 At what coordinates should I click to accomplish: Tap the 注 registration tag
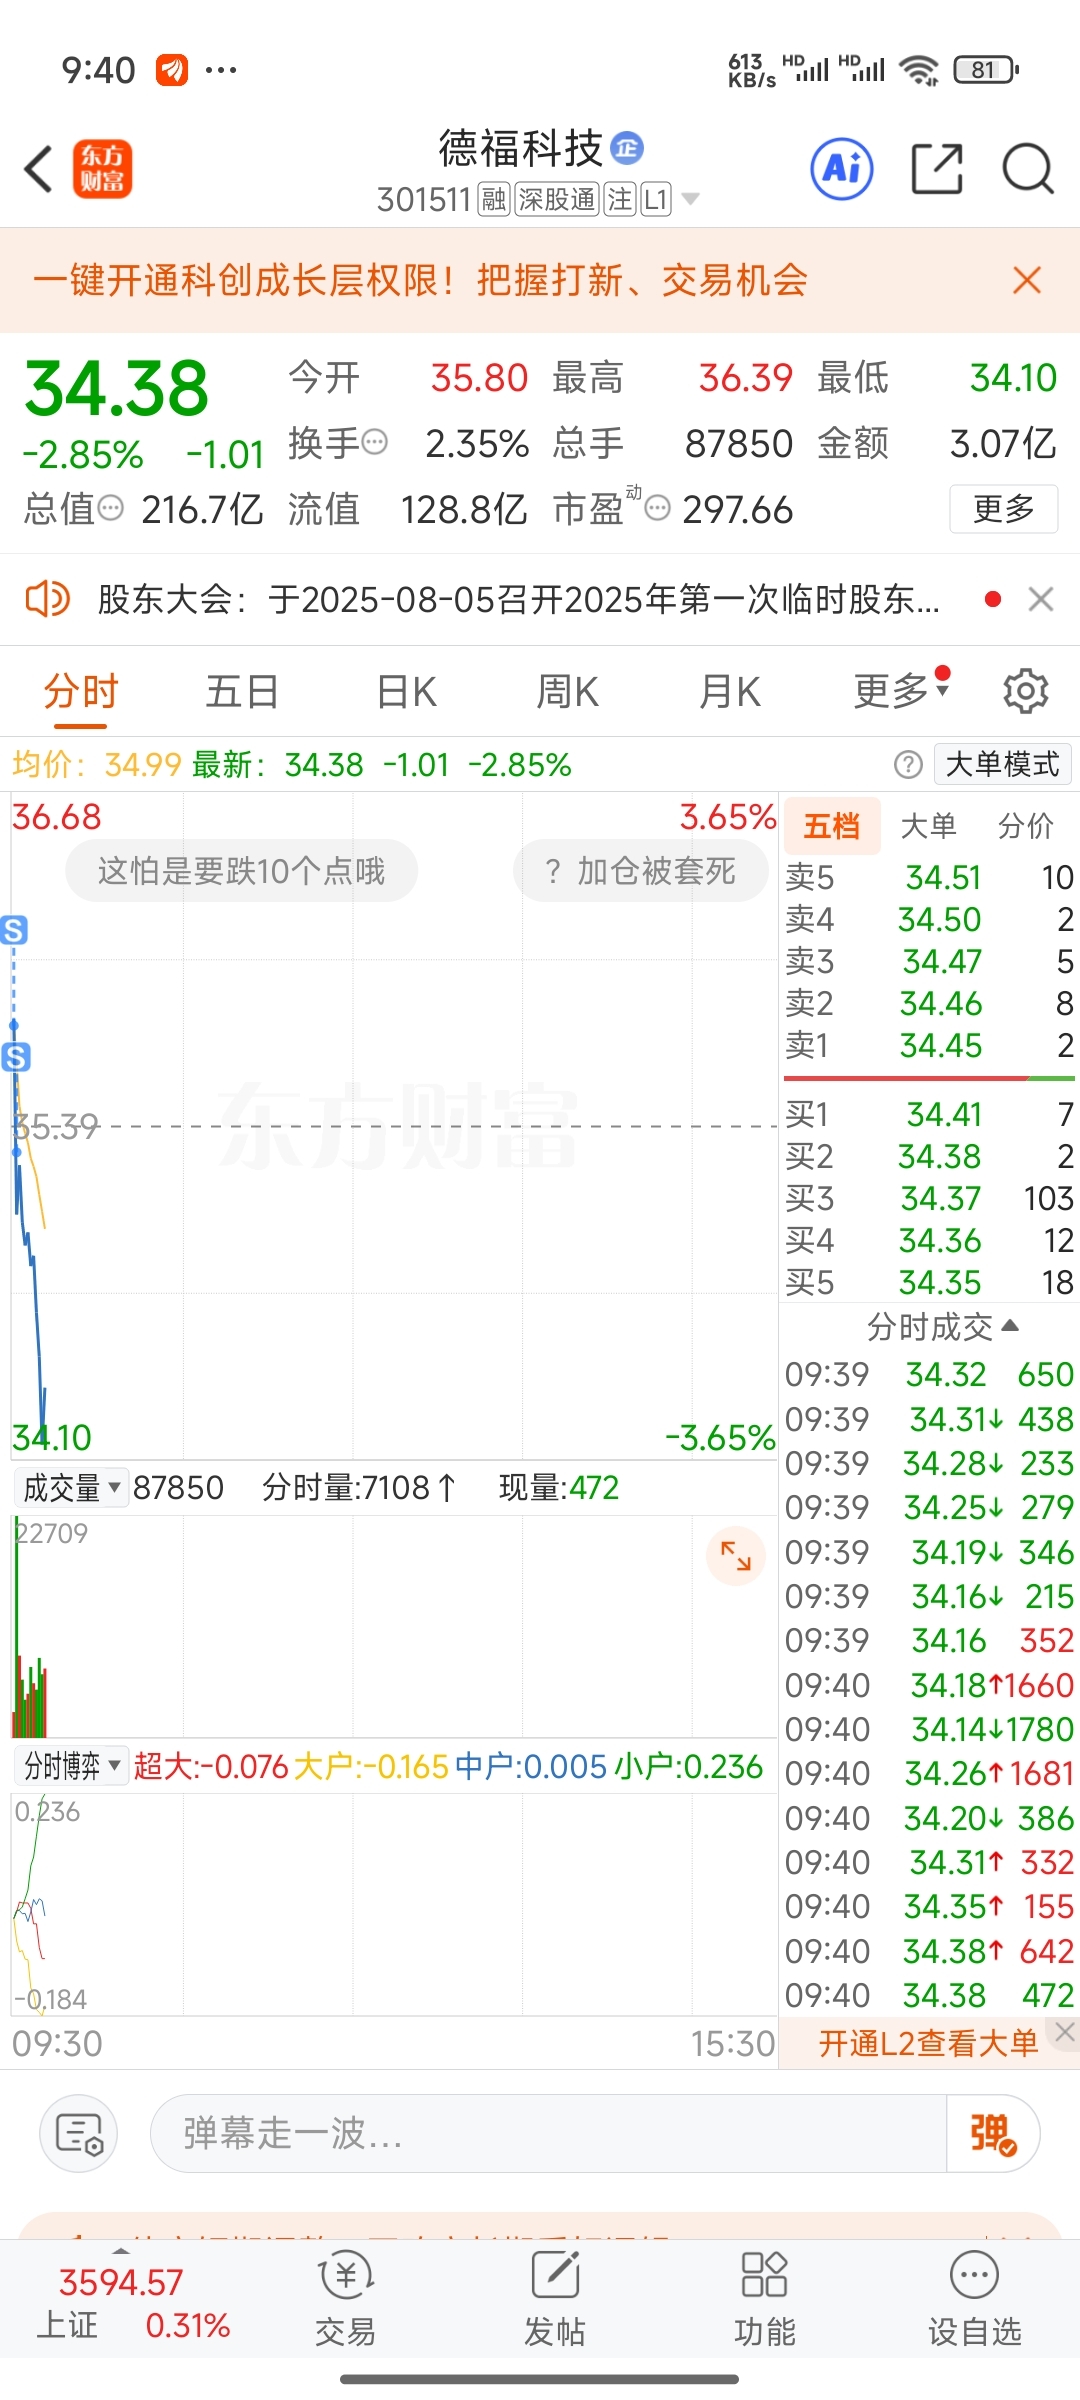[620, 199]
